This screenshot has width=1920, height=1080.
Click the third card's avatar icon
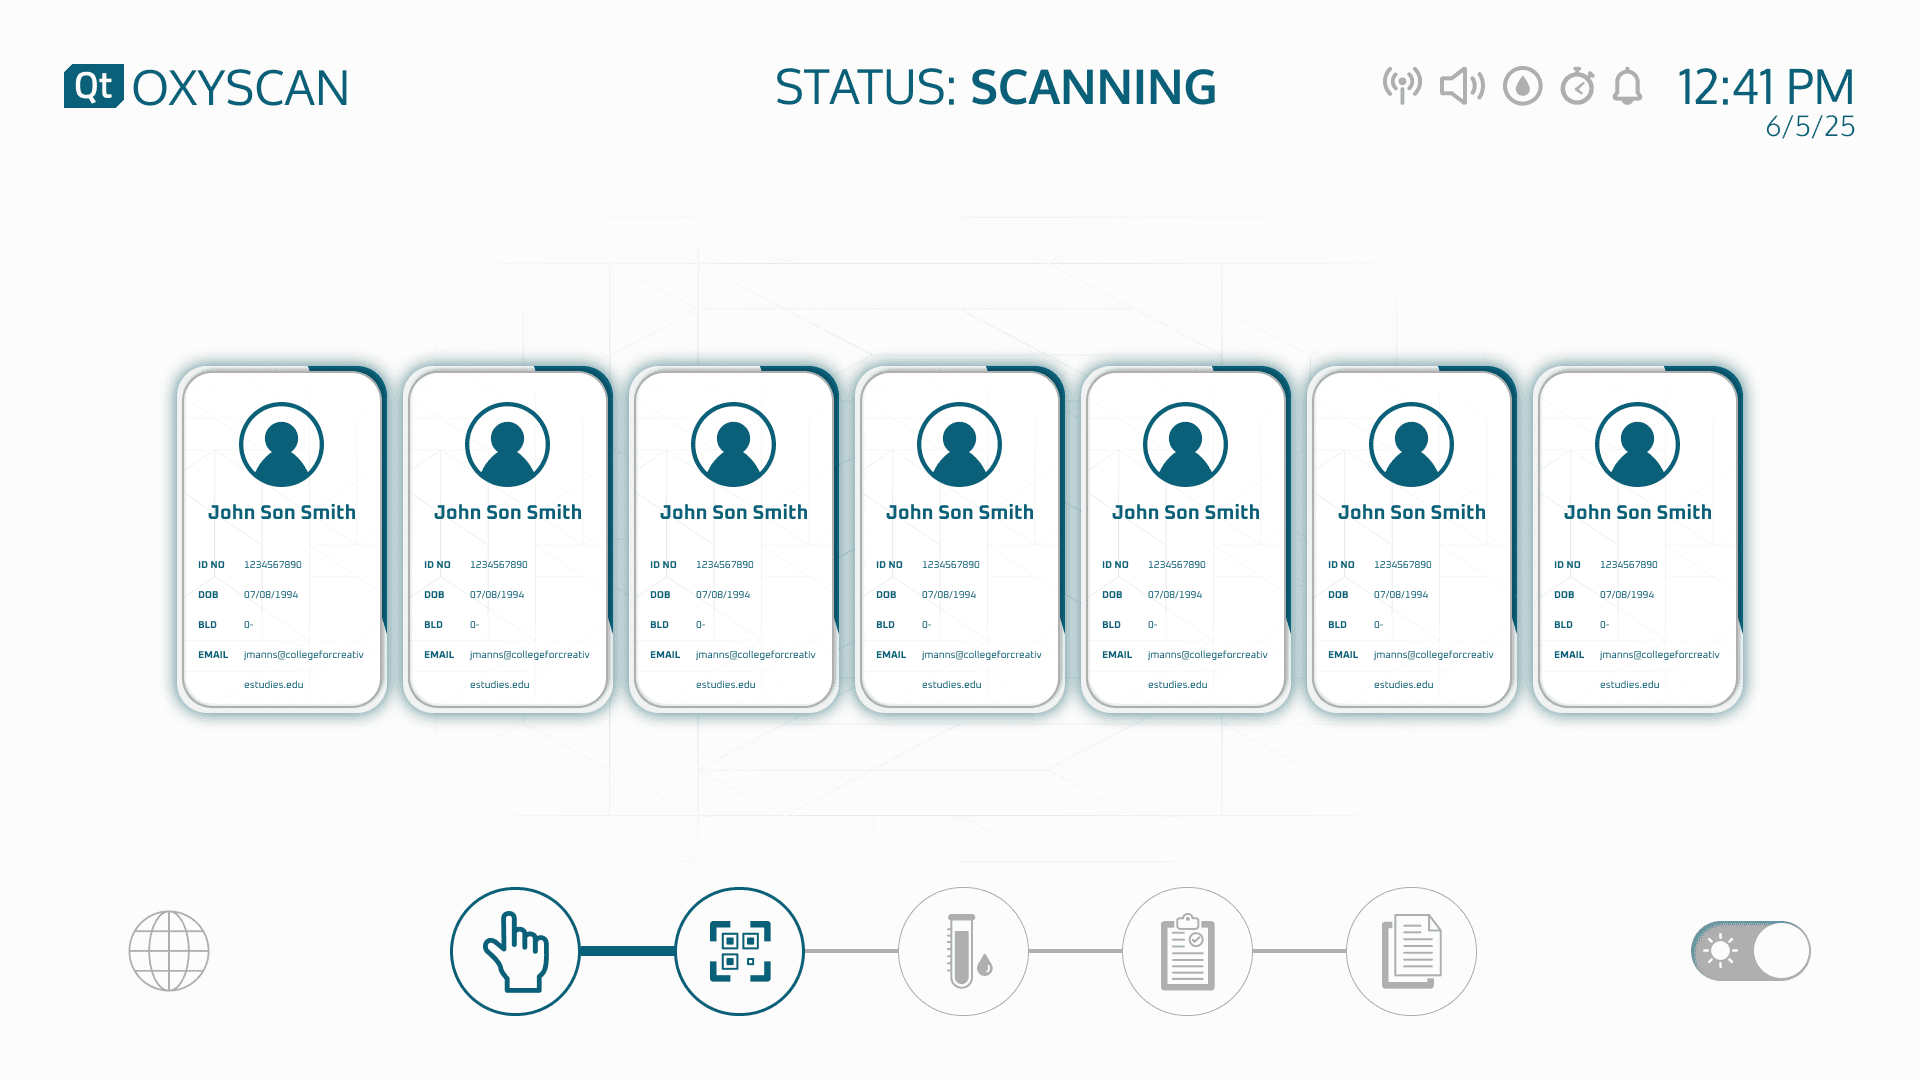click(733, 445)
